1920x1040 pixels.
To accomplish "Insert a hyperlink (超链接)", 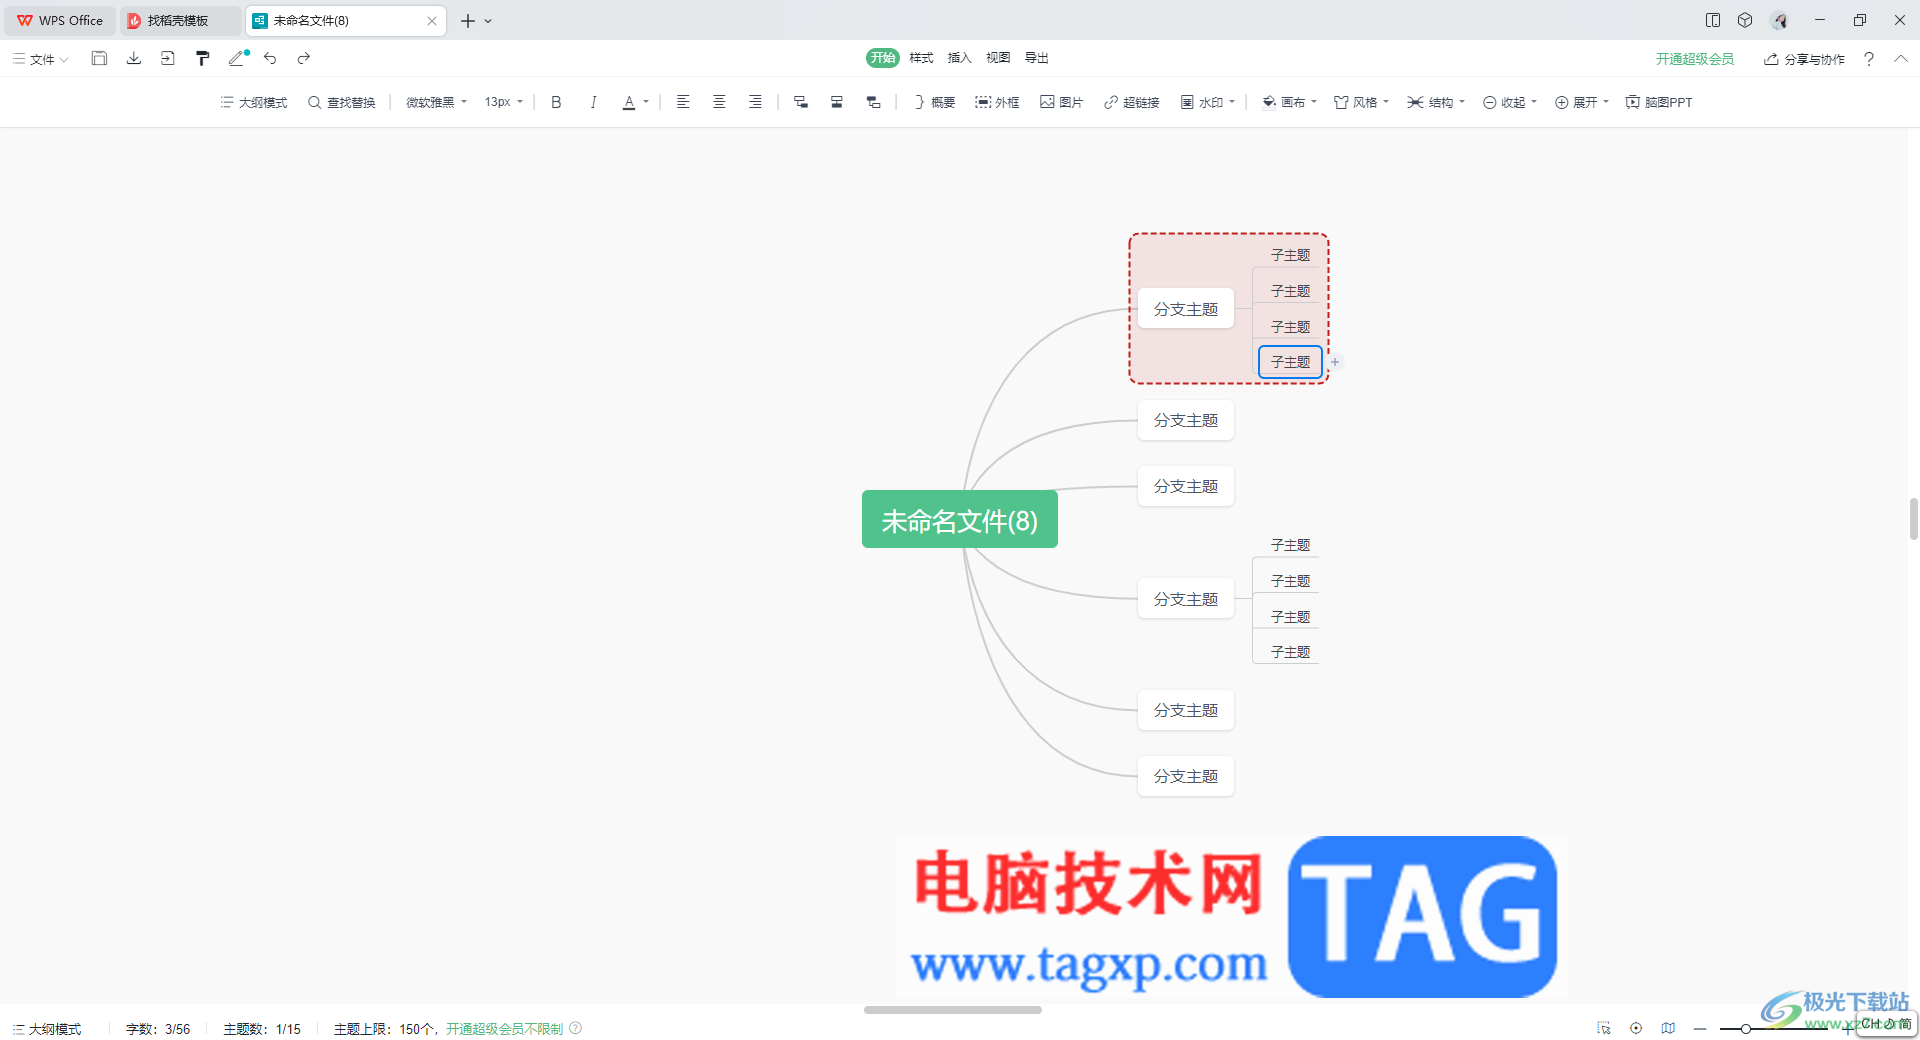I will (1131, 102).
